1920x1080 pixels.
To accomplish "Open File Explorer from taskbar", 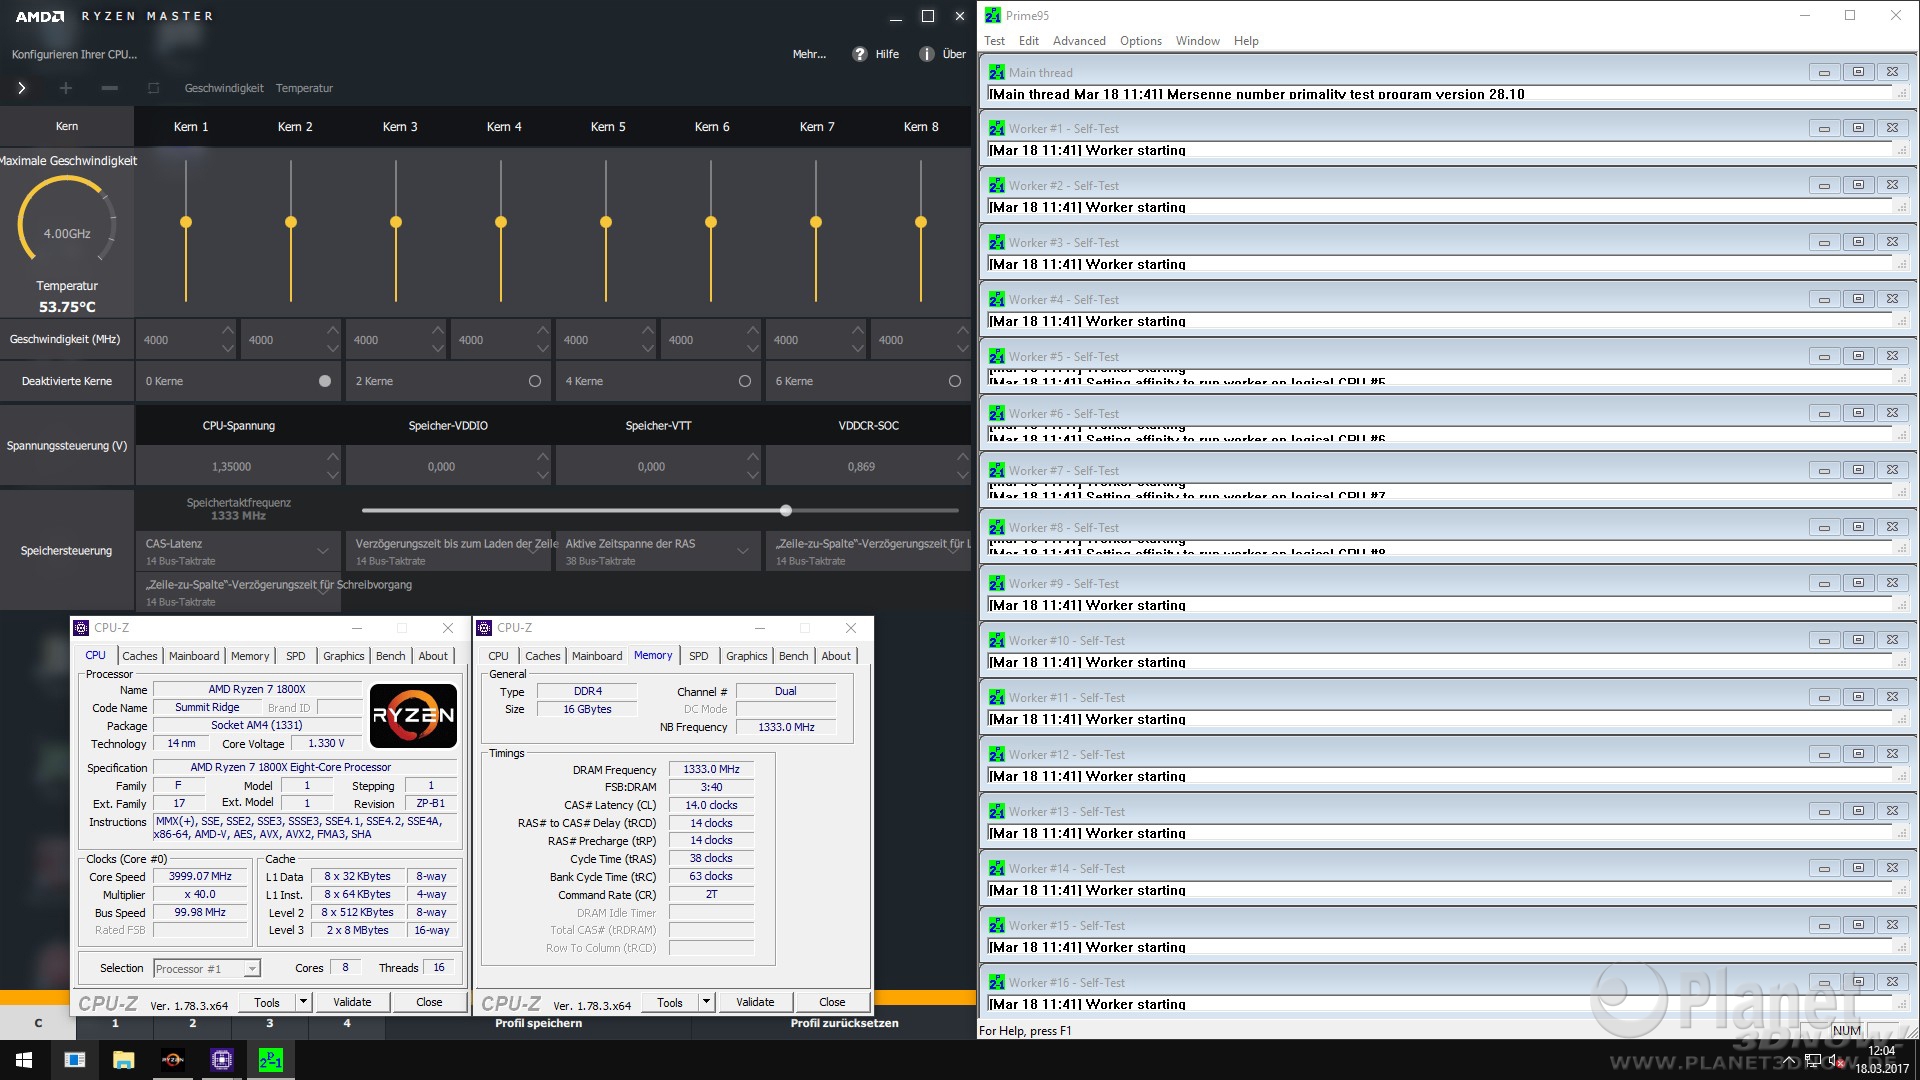I will coord(124,1060).
